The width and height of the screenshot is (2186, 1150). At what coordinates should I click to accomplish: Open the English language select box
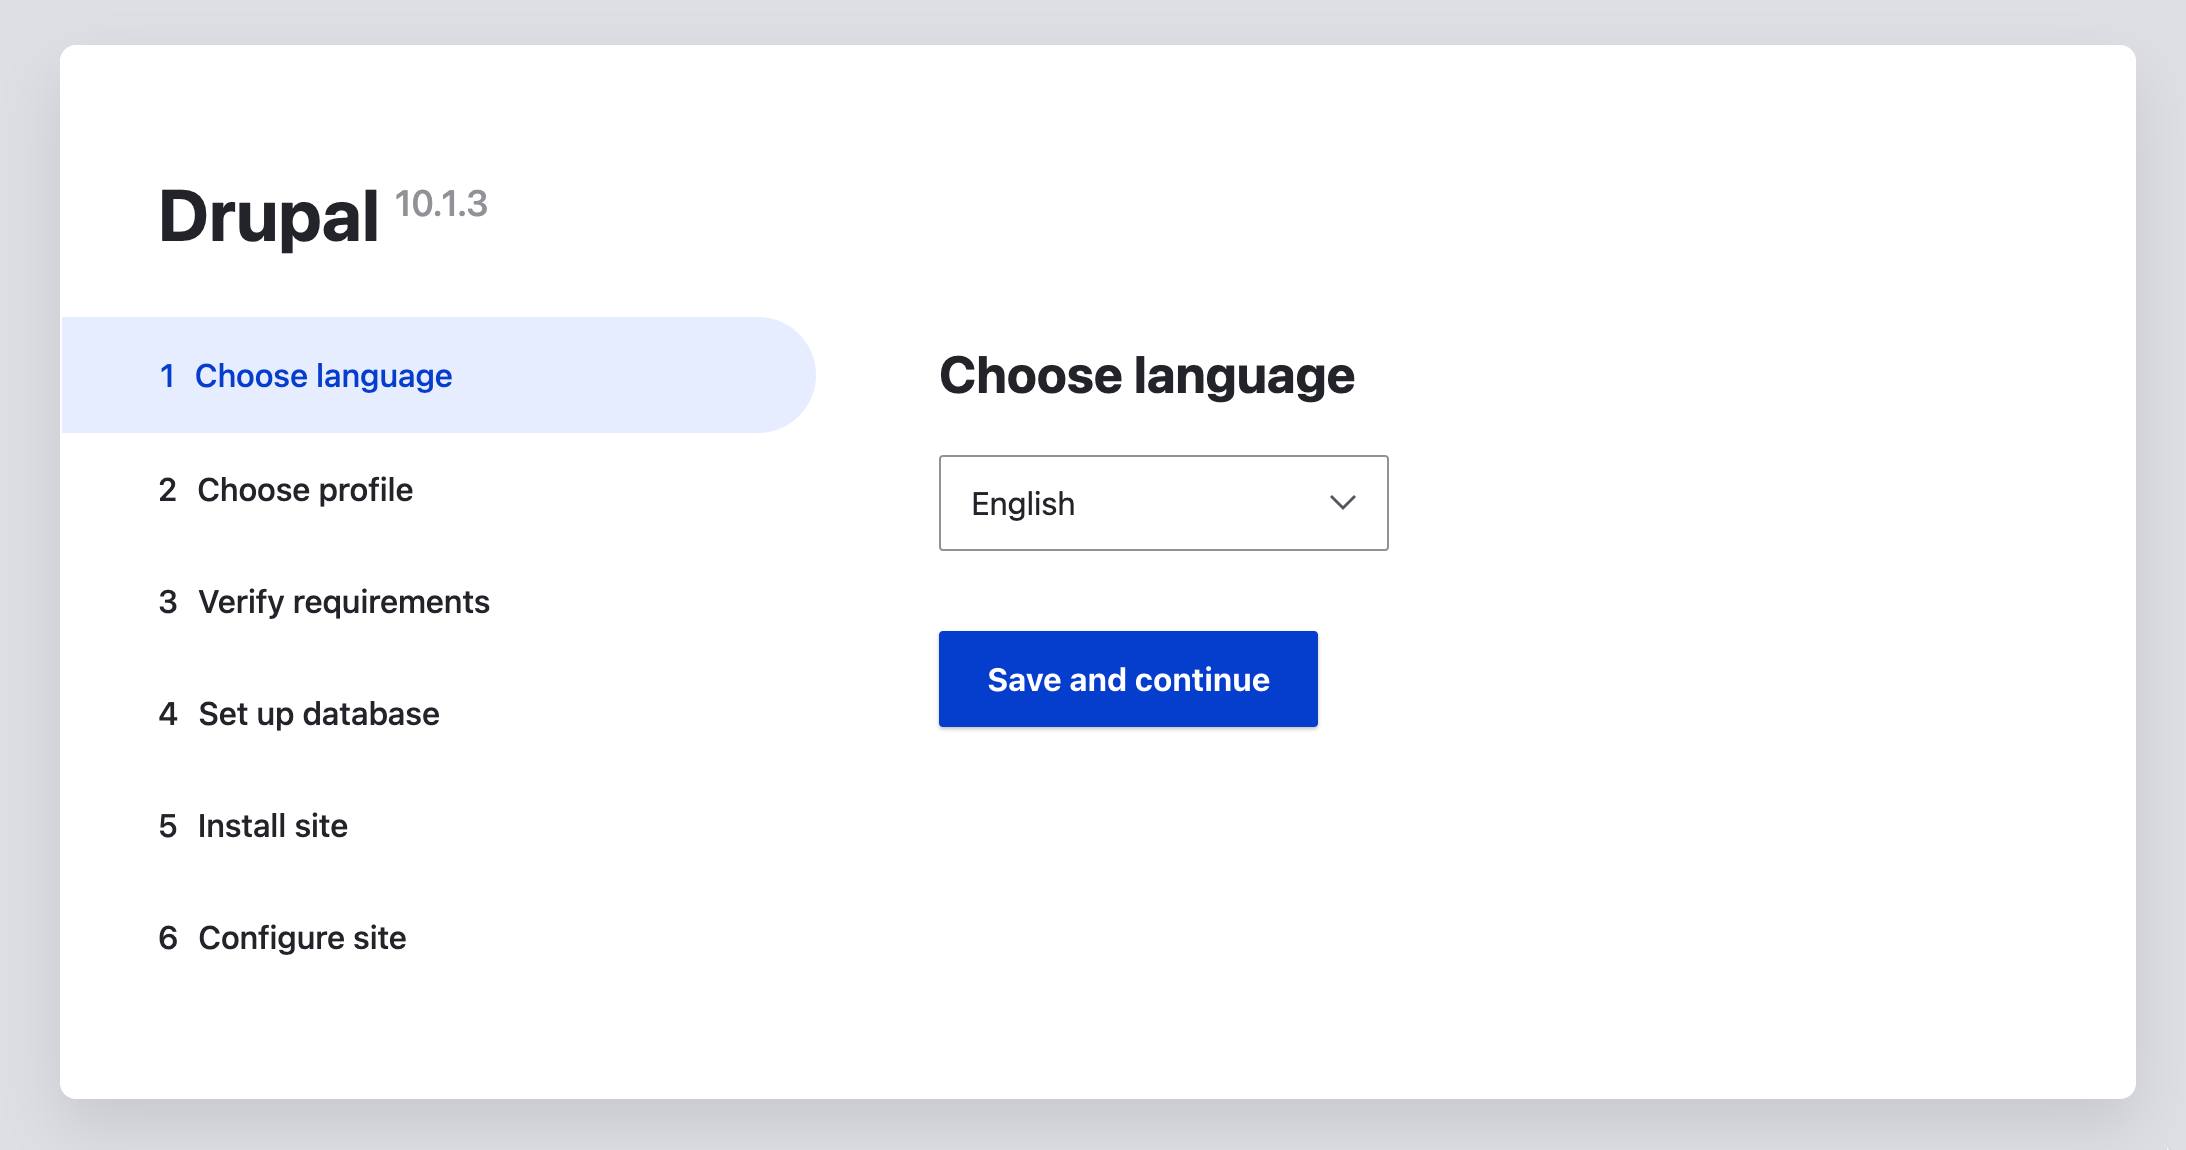click(x=1162, y=503)
